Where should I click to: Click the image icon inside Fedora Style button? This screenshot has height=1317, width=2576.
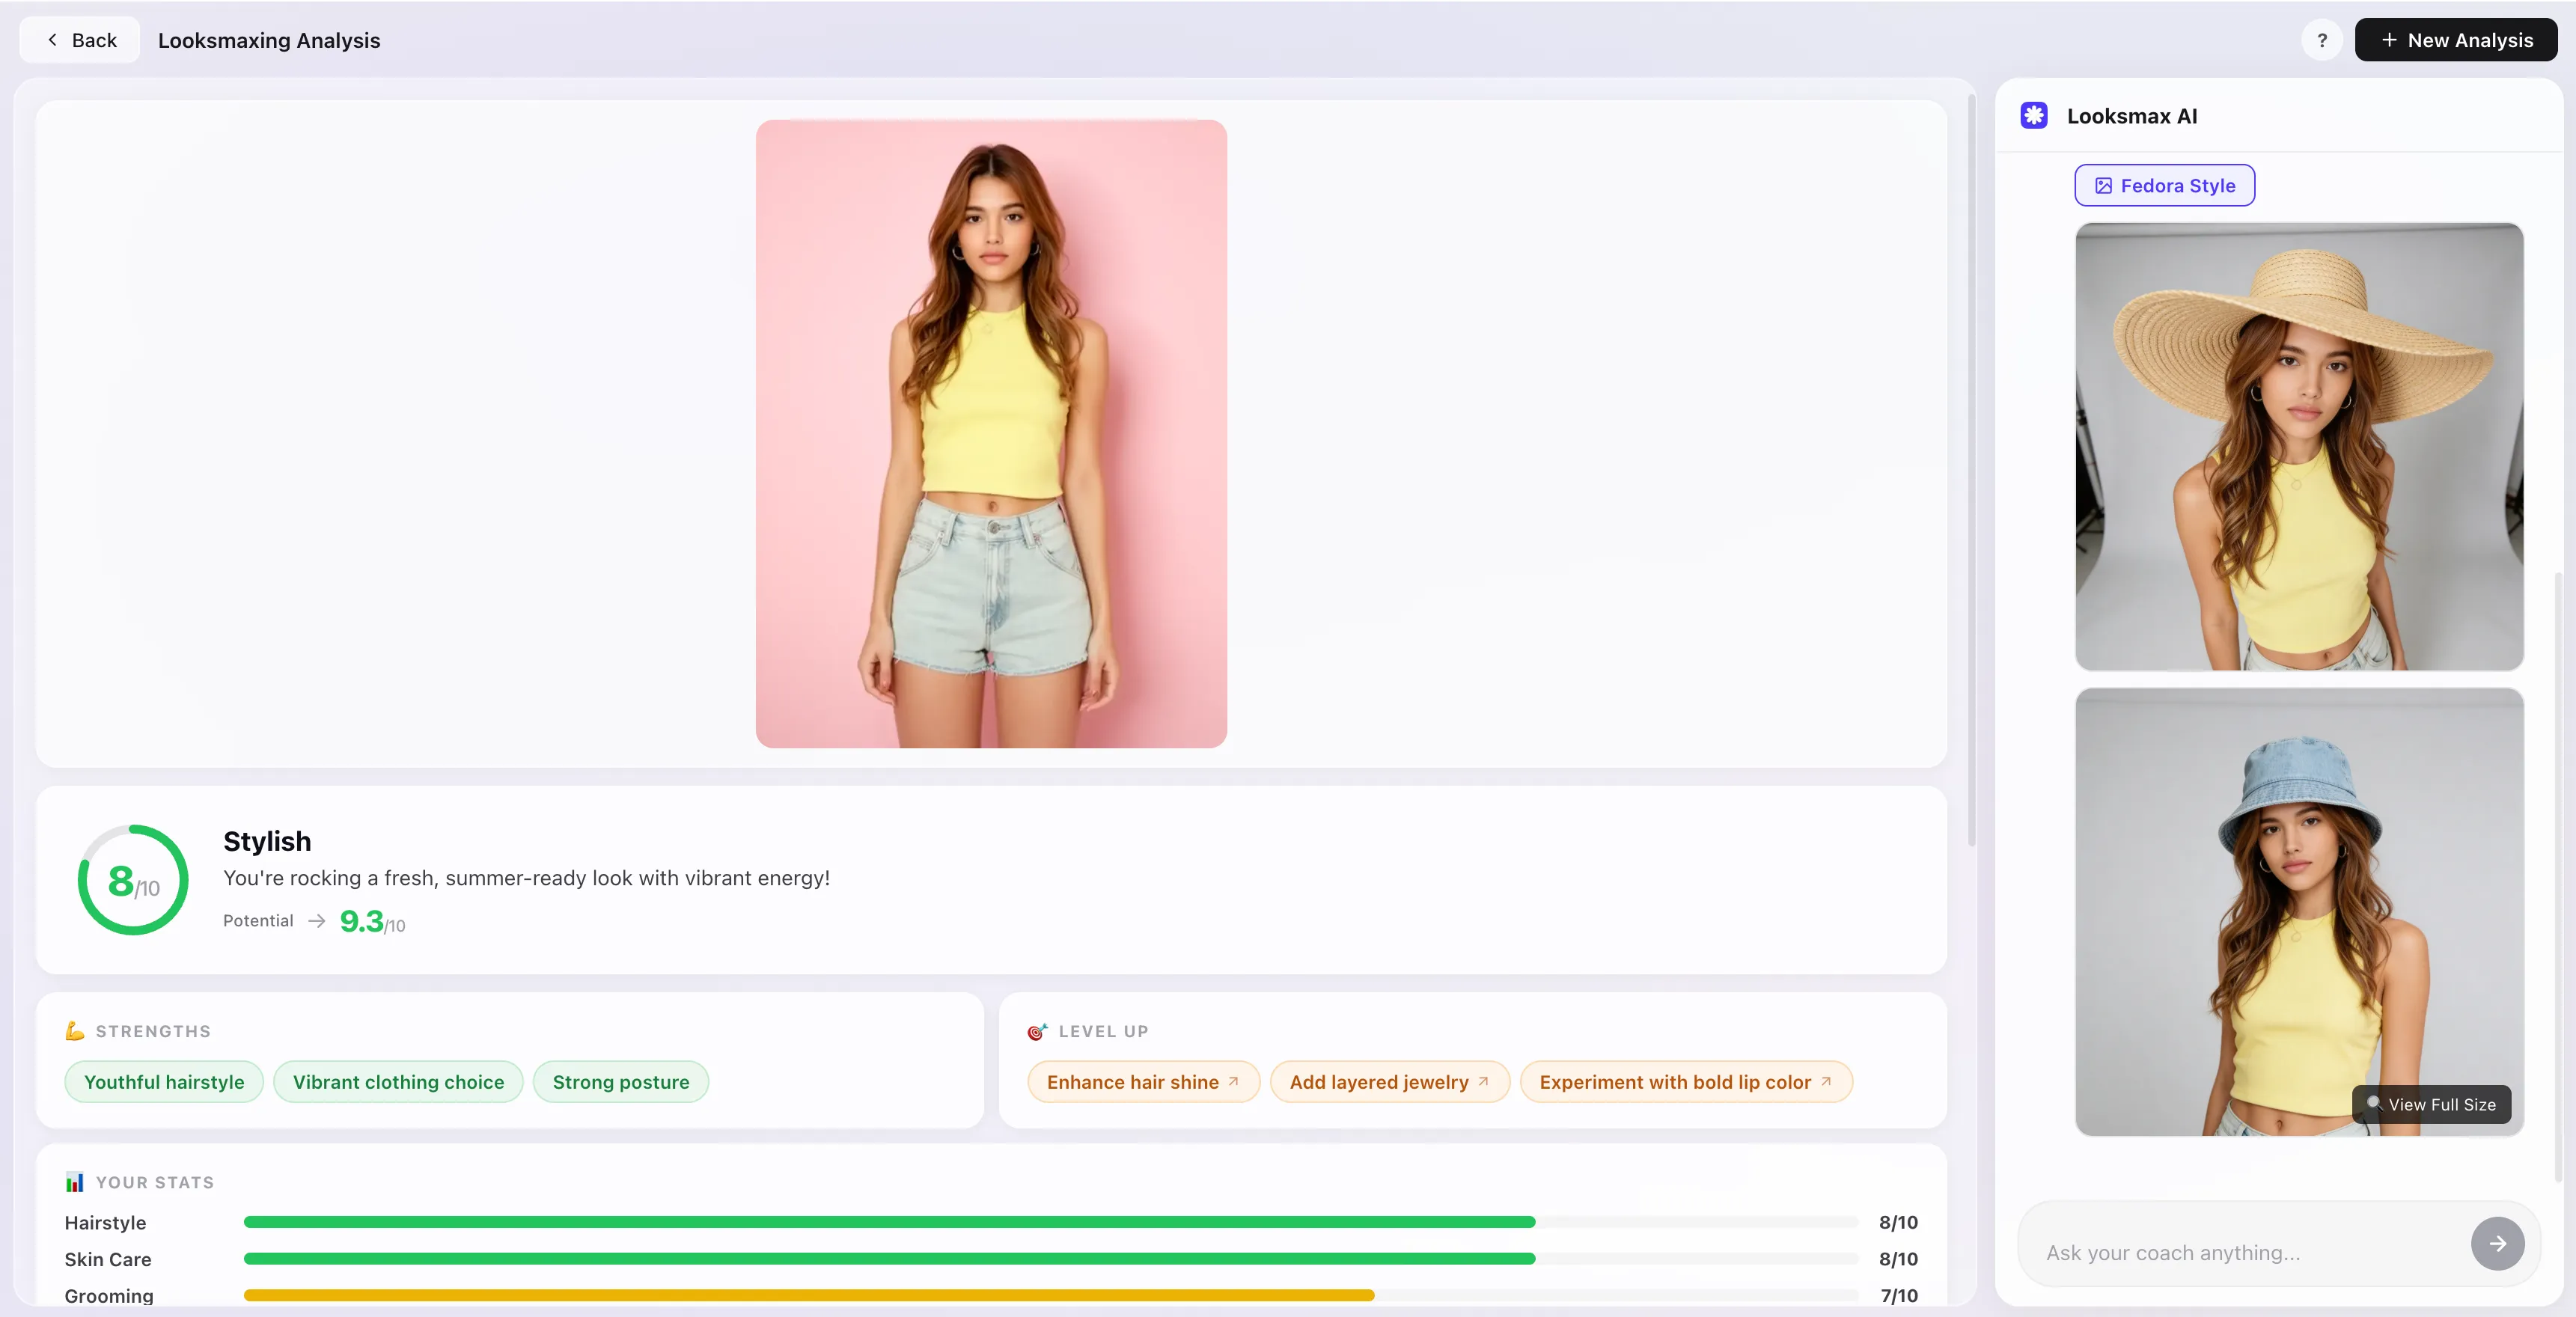[x=2104, y=185]
